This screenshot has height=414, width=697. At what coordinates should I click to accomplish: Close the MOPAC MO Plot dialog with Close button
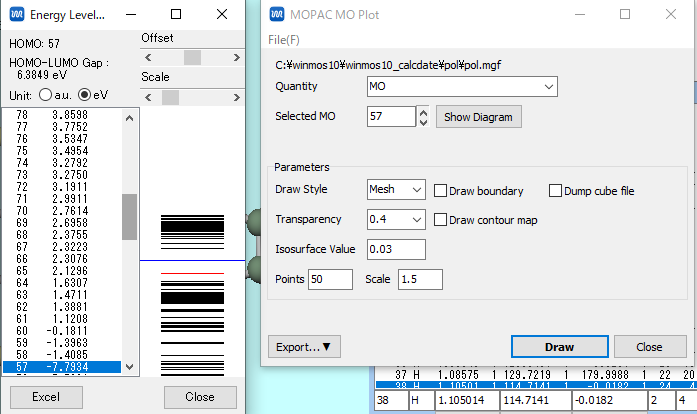click(x=649, y=347)
